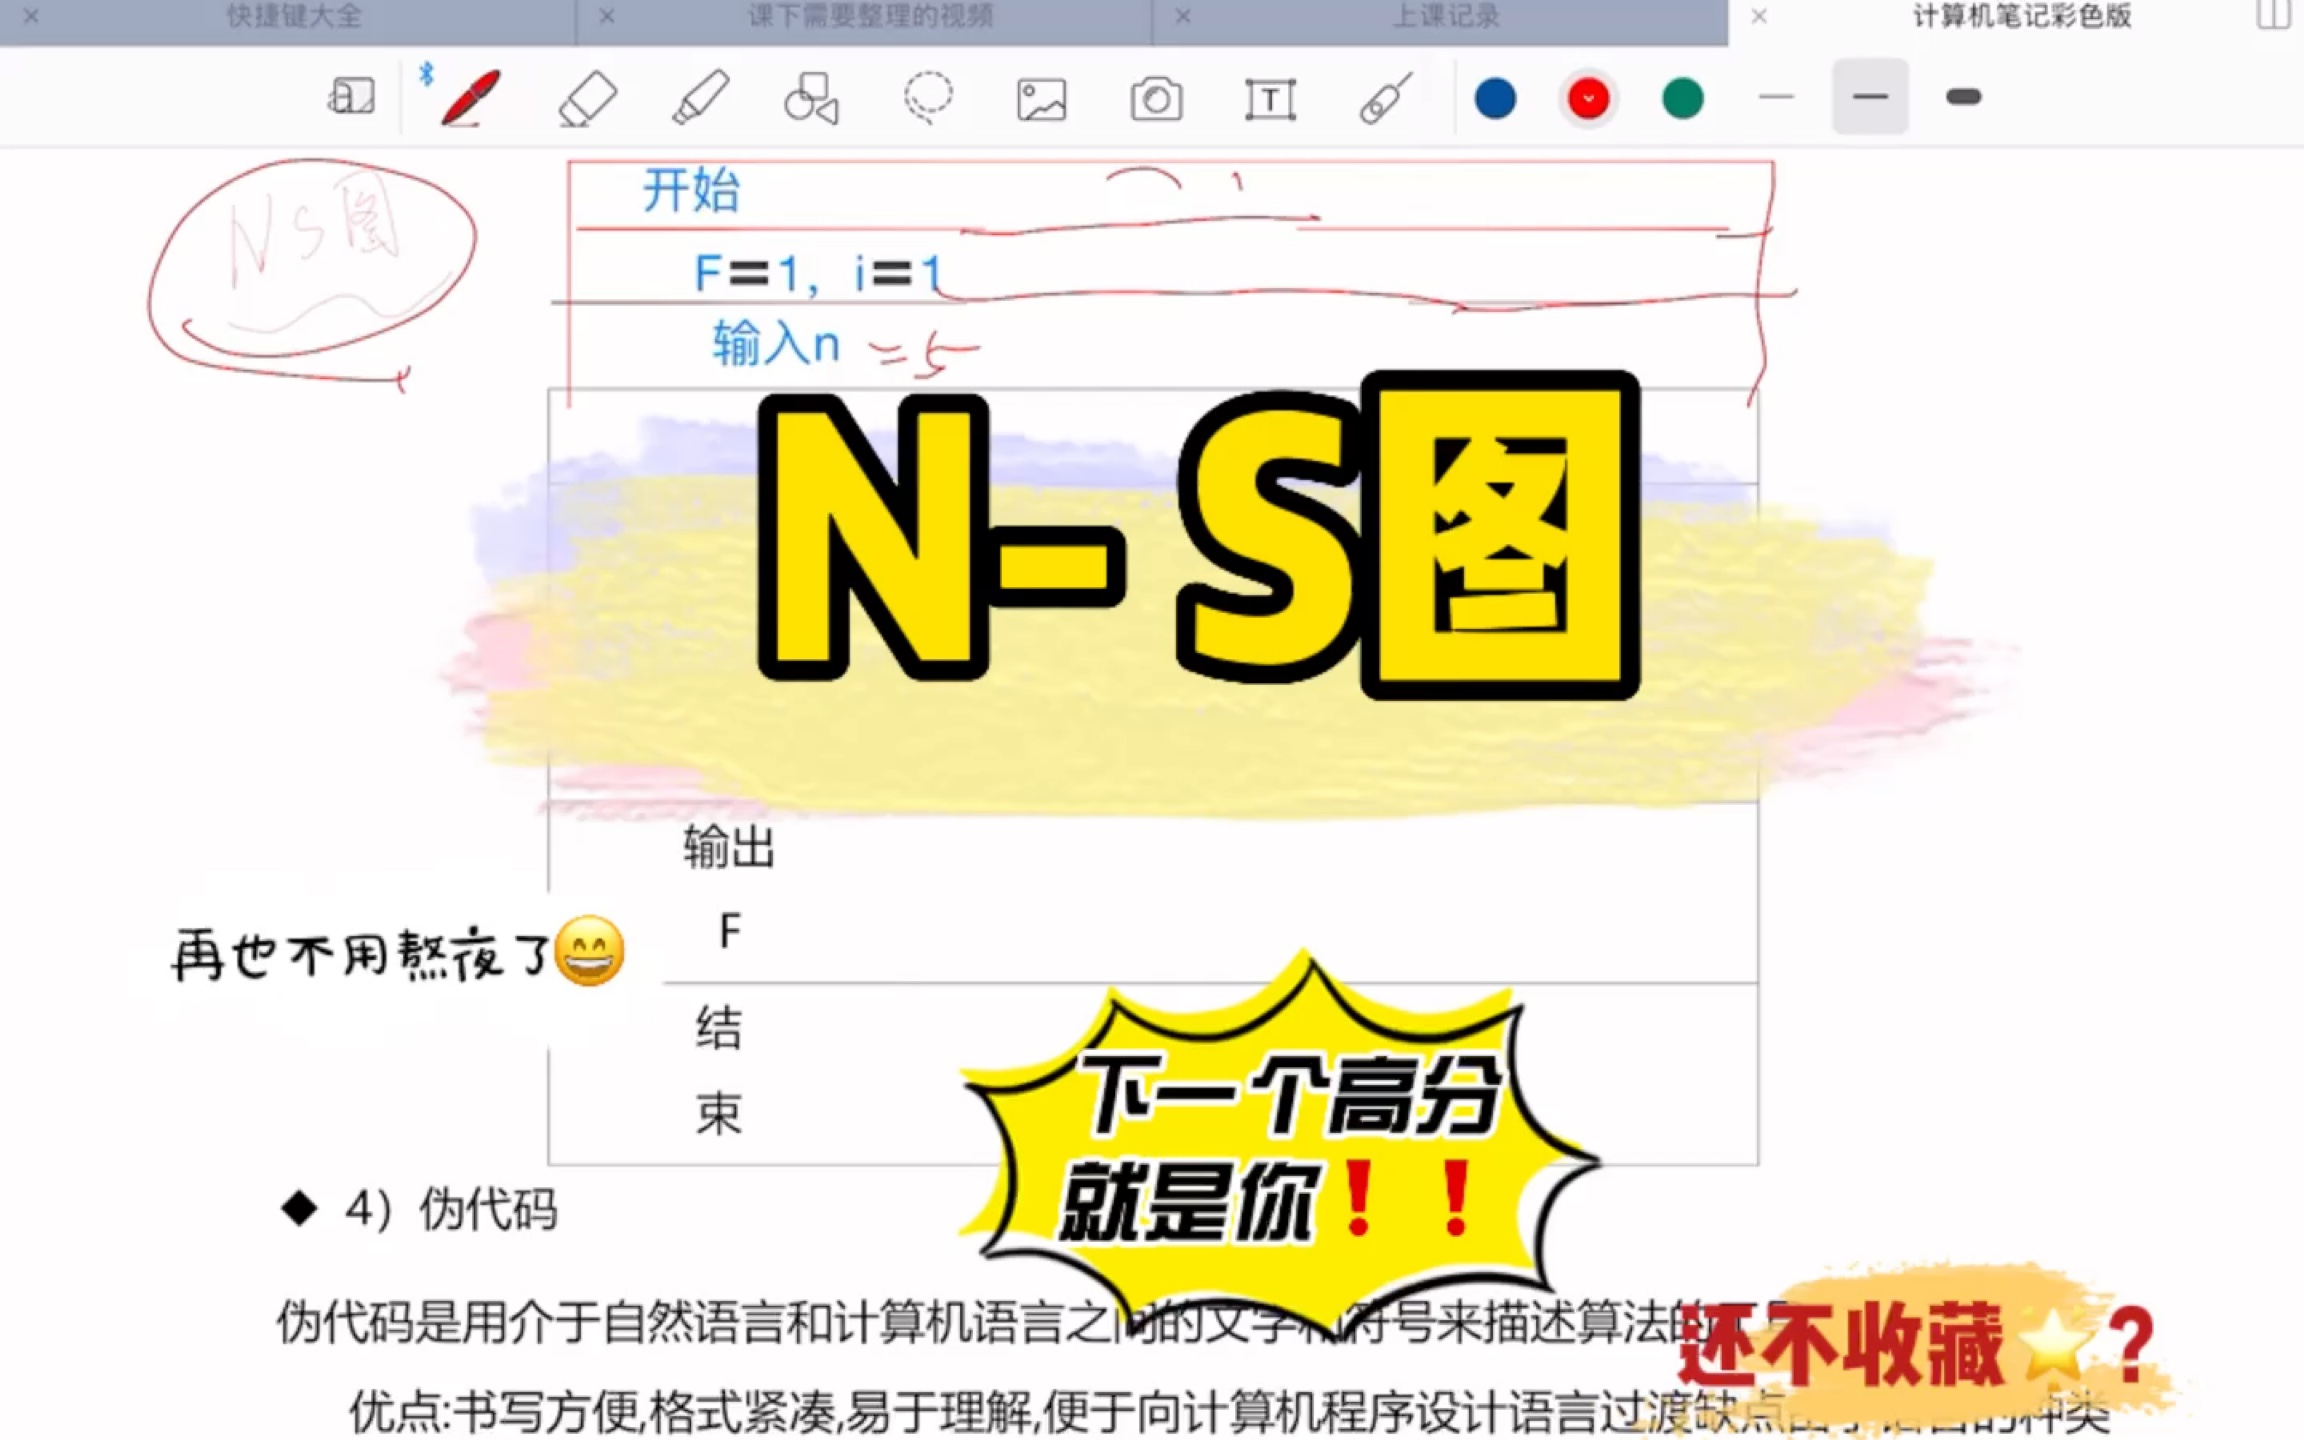The height and width of the screenshot is (1440, 2304).
Task: Click the F=1, i=1 text
Action: [x=818, y=273]
